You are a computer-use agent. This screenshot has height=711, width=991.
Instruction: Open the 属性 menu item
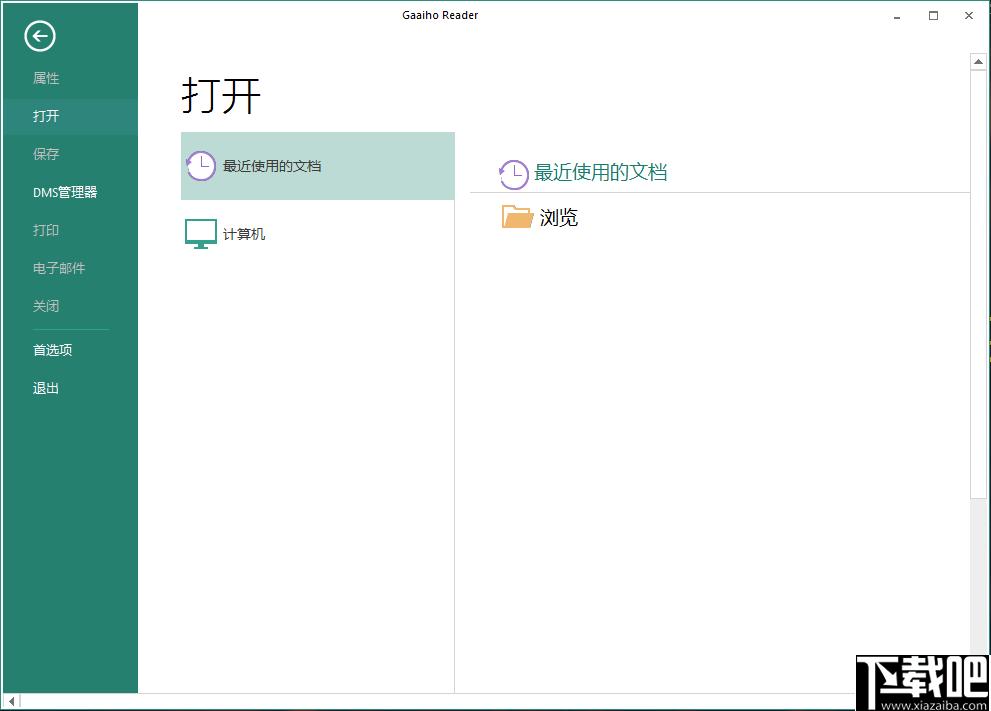[x=46, y=78]
